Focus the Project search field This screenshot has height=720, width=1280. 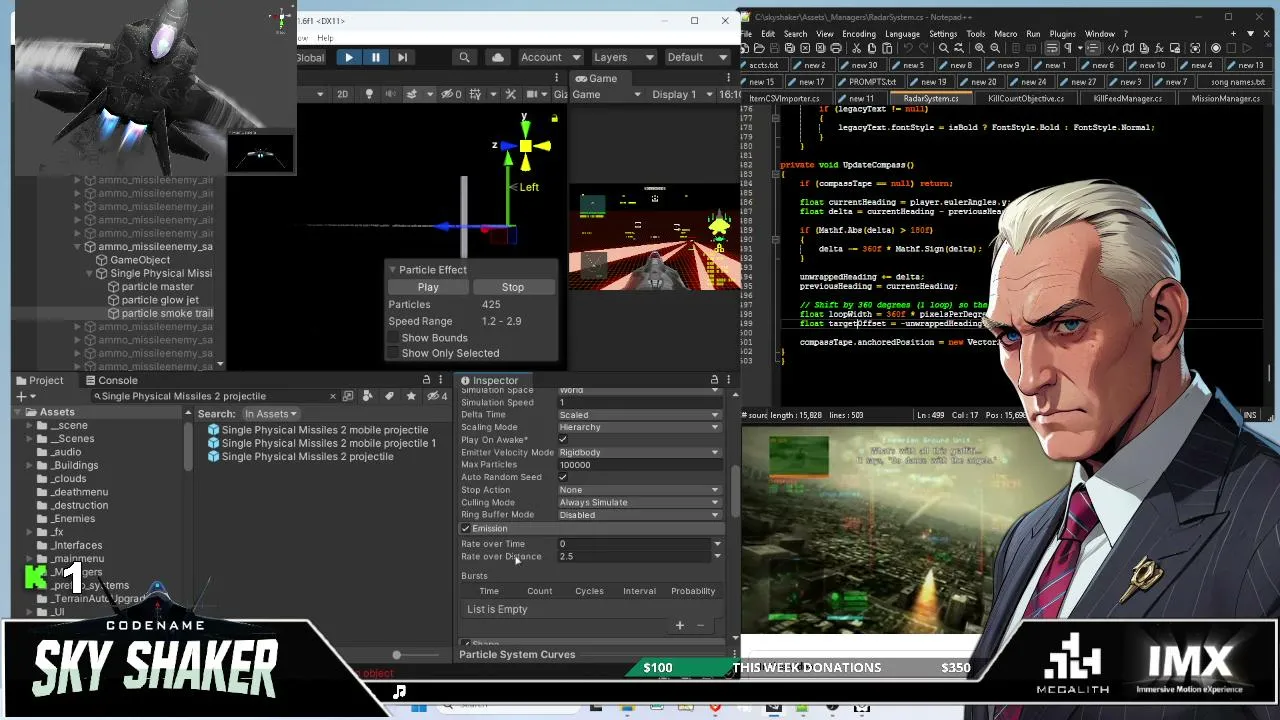(x=211, y=396)
